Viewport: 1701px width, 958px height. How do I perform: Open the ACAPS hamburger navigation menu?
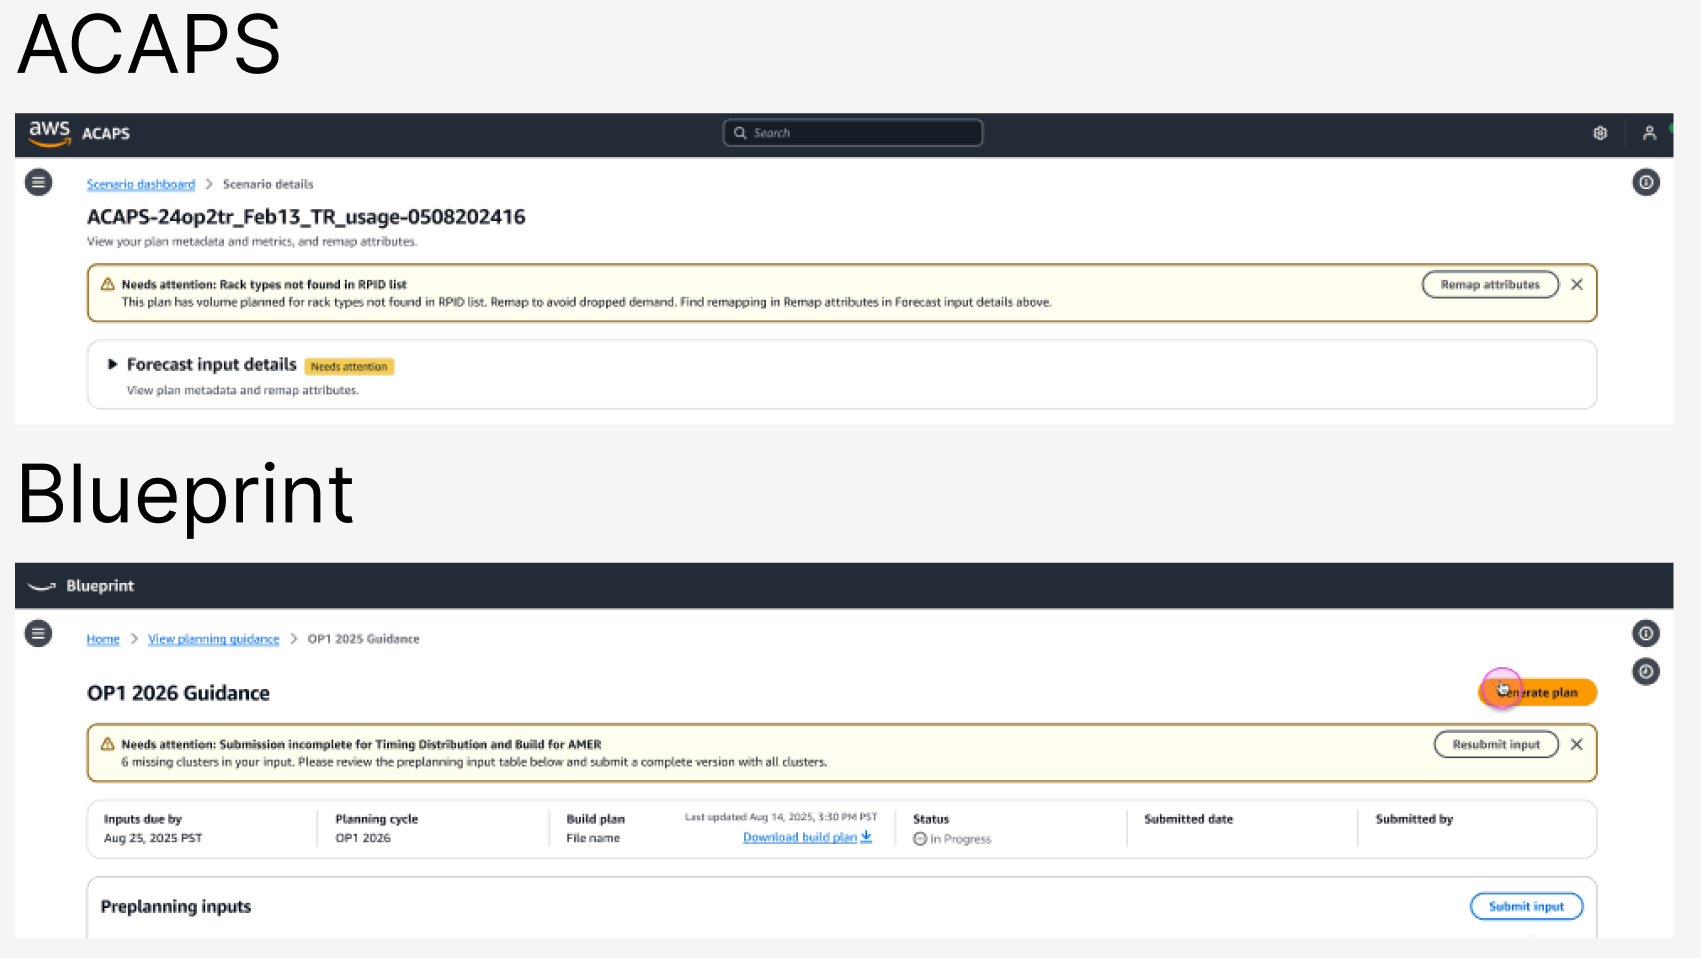(x=38, y=182)
